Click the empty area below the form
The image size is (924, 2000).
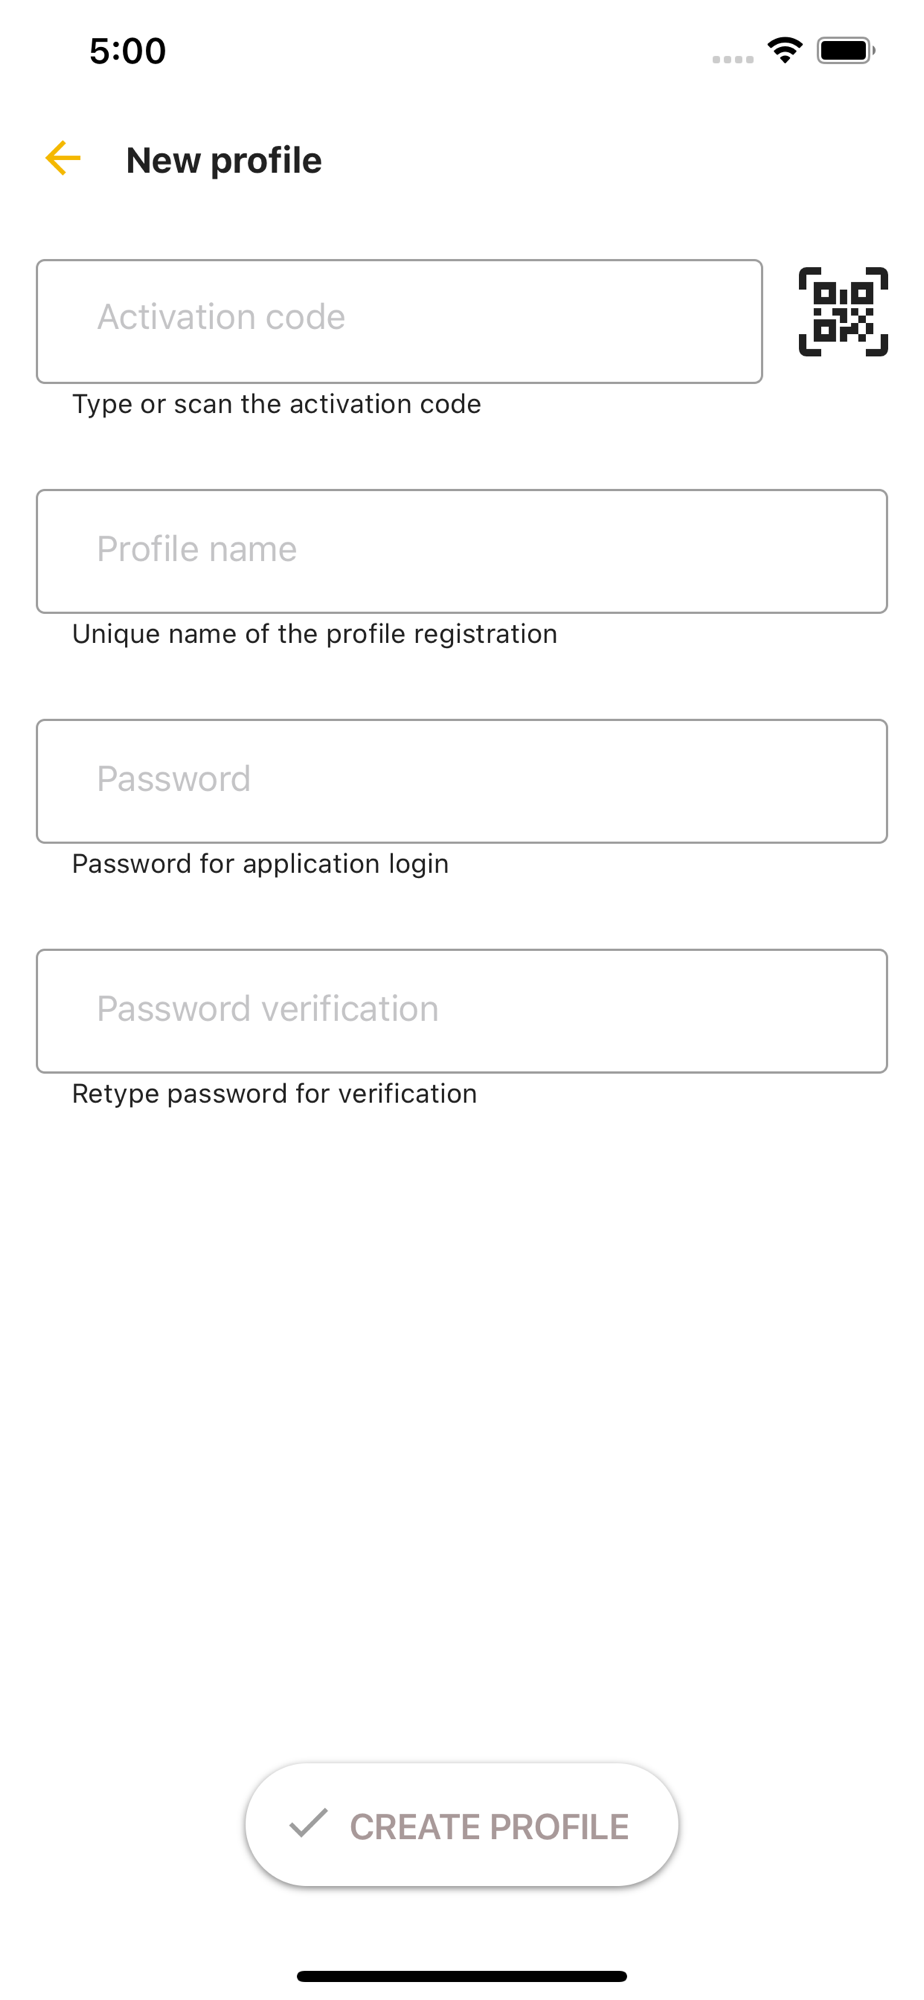click(462, 1430)
